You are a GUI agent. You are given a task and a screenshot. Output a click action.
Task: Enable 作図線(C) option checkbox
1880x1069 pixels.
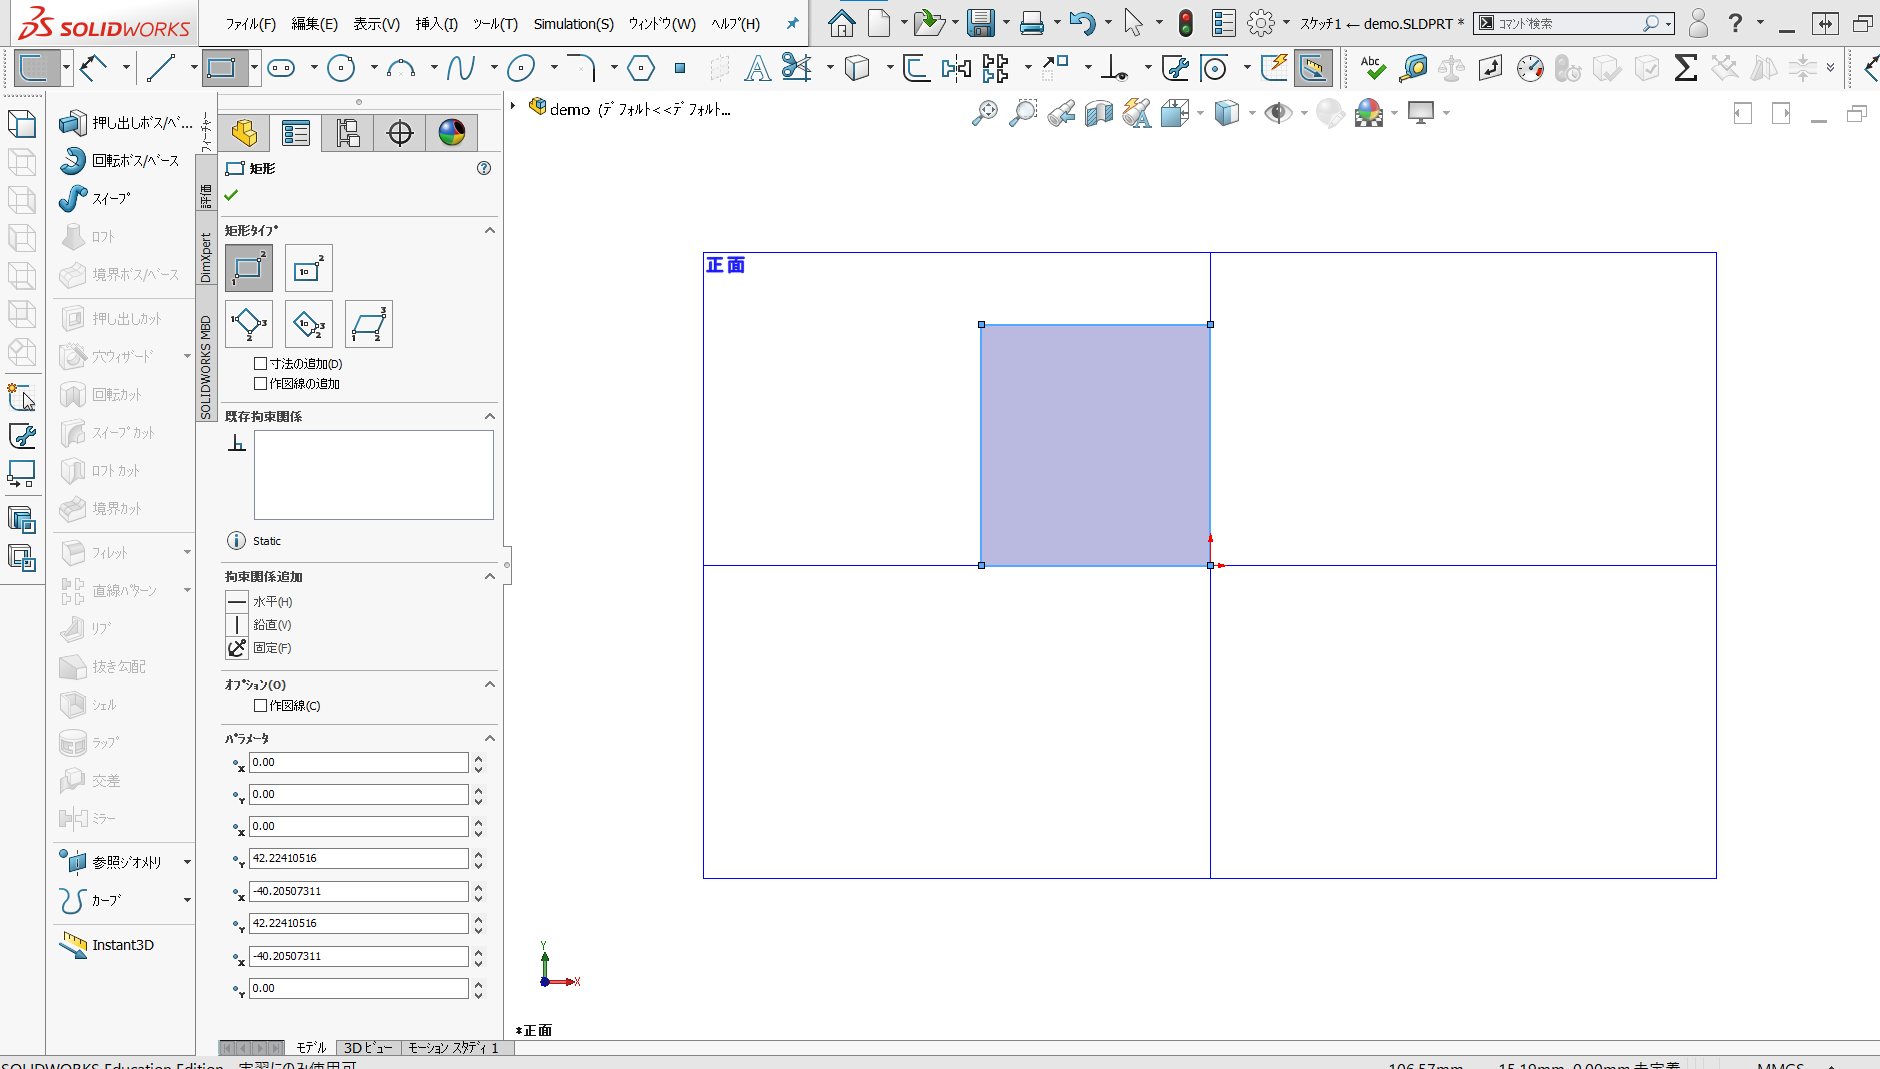coord(261,706)
